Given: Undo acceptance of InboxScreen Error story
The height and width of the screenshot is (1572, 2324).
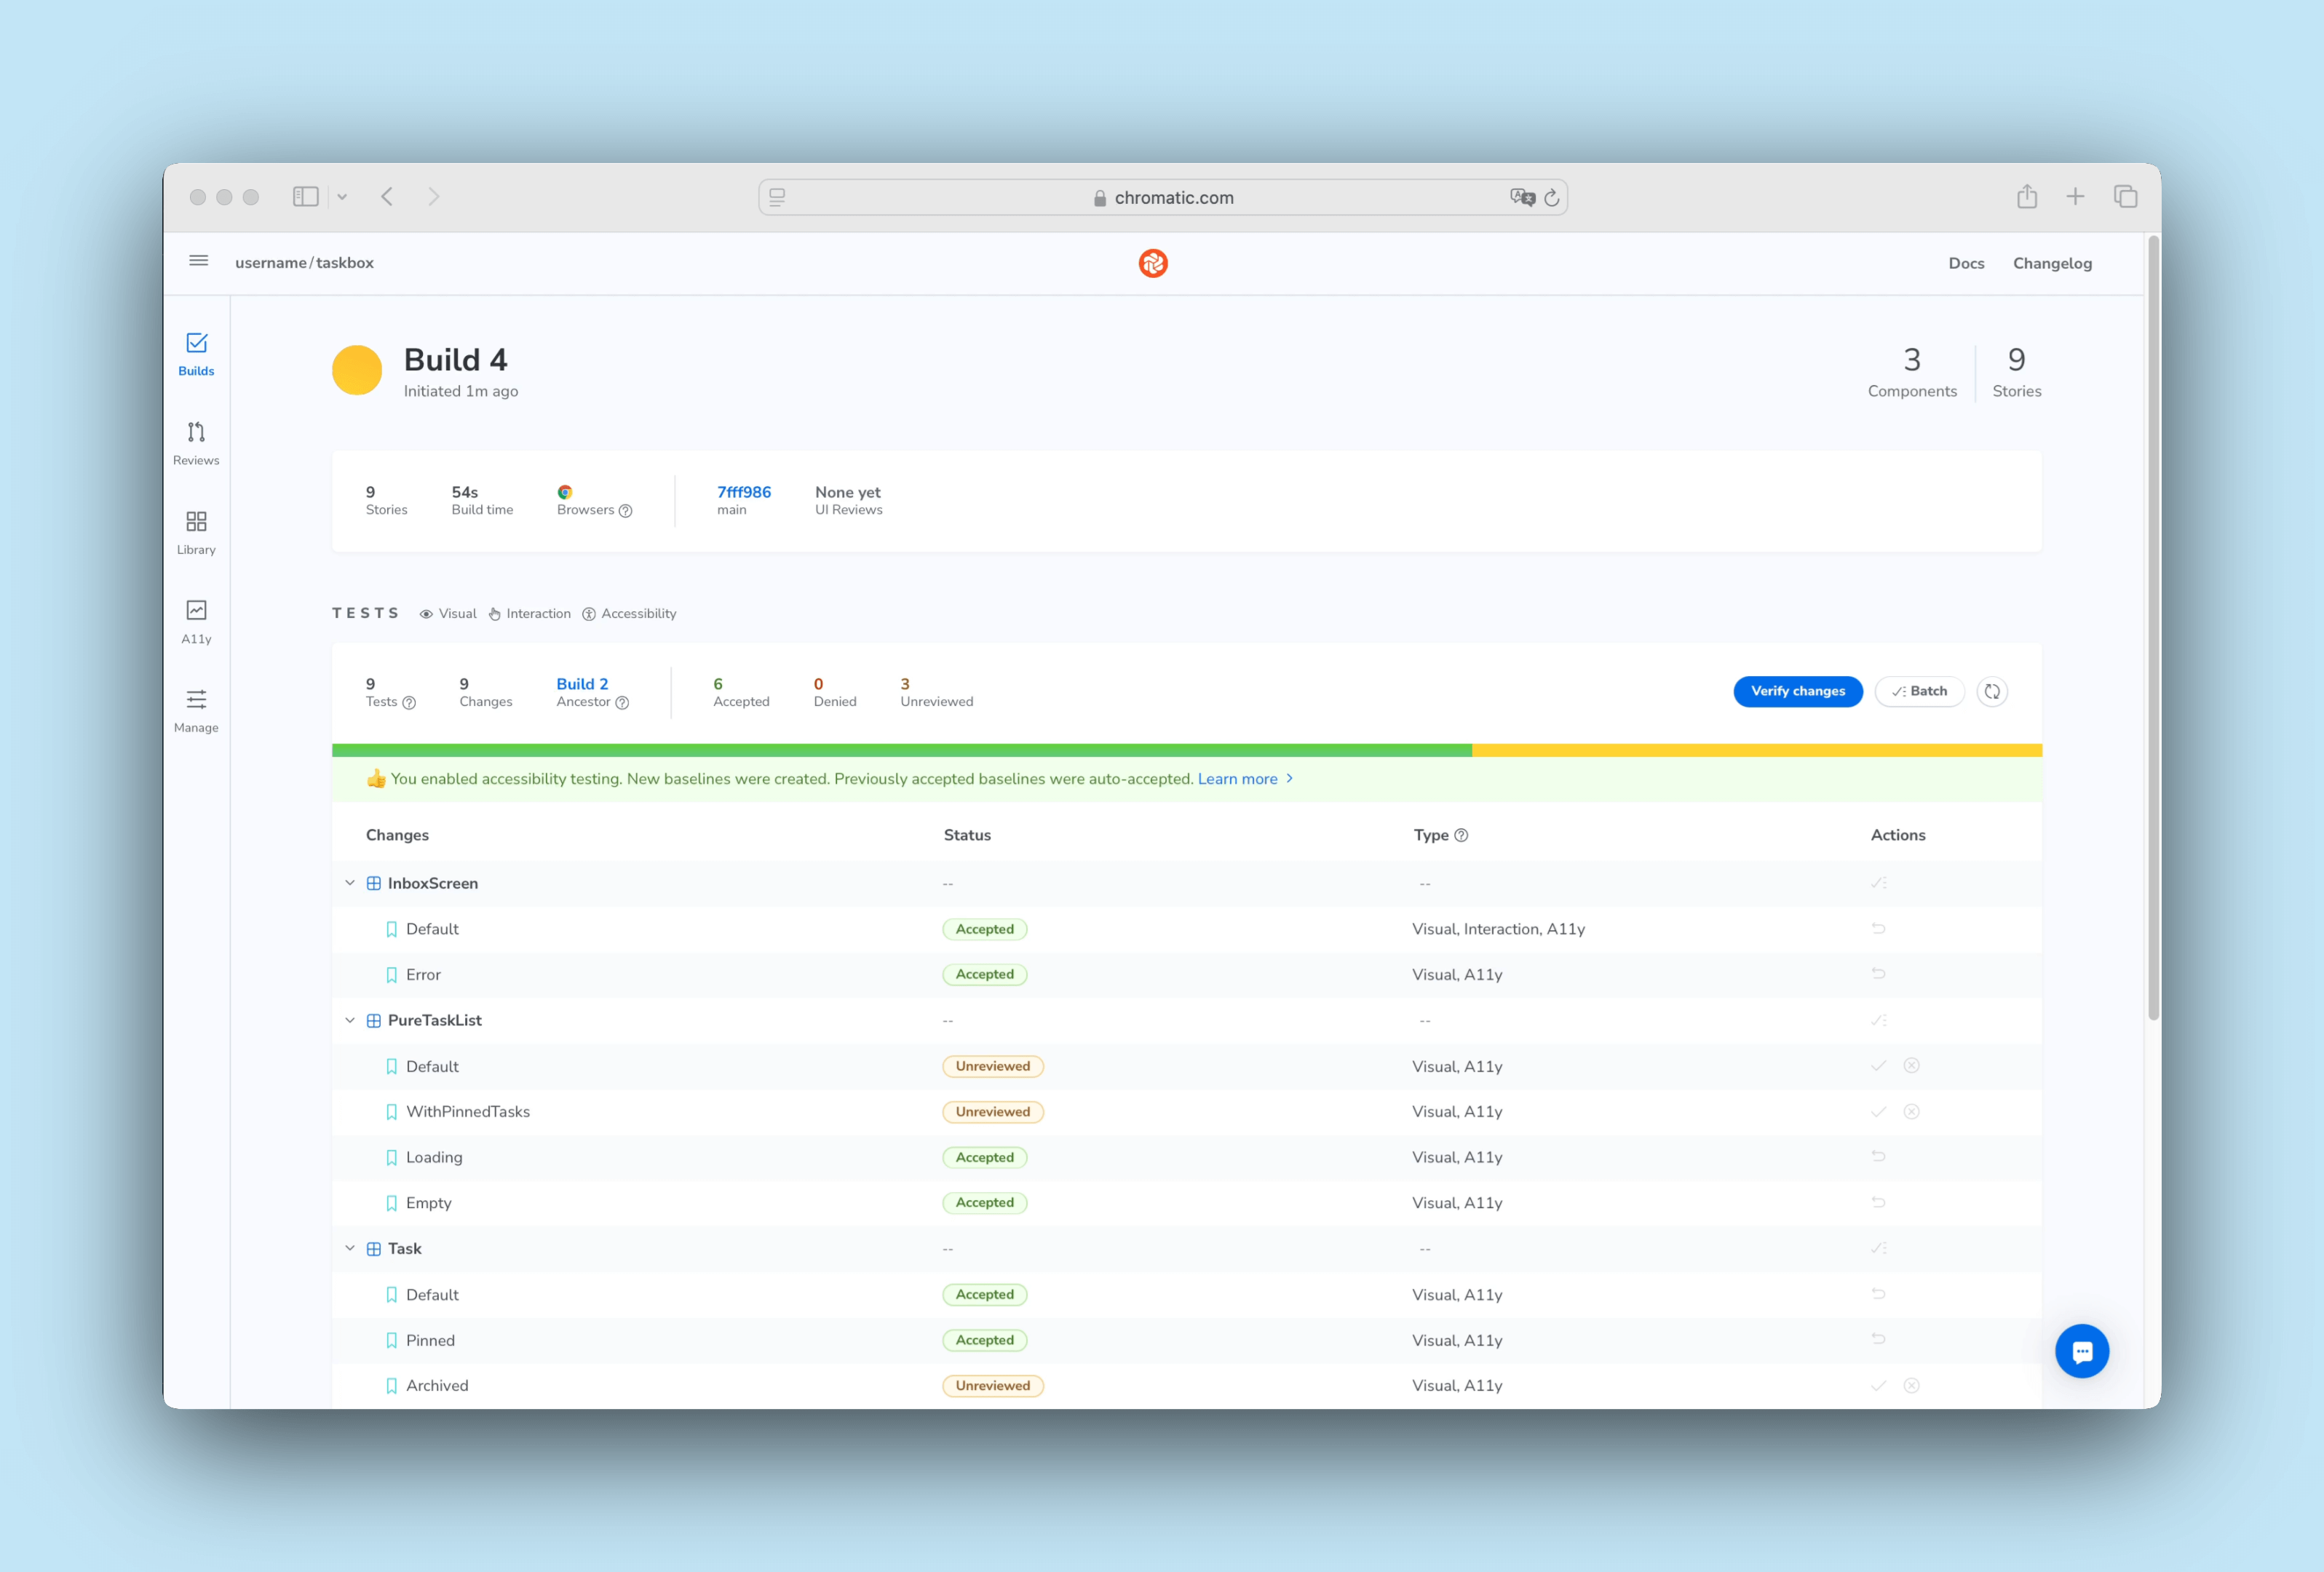Looking at the screenshot, I should (1878, 974).
